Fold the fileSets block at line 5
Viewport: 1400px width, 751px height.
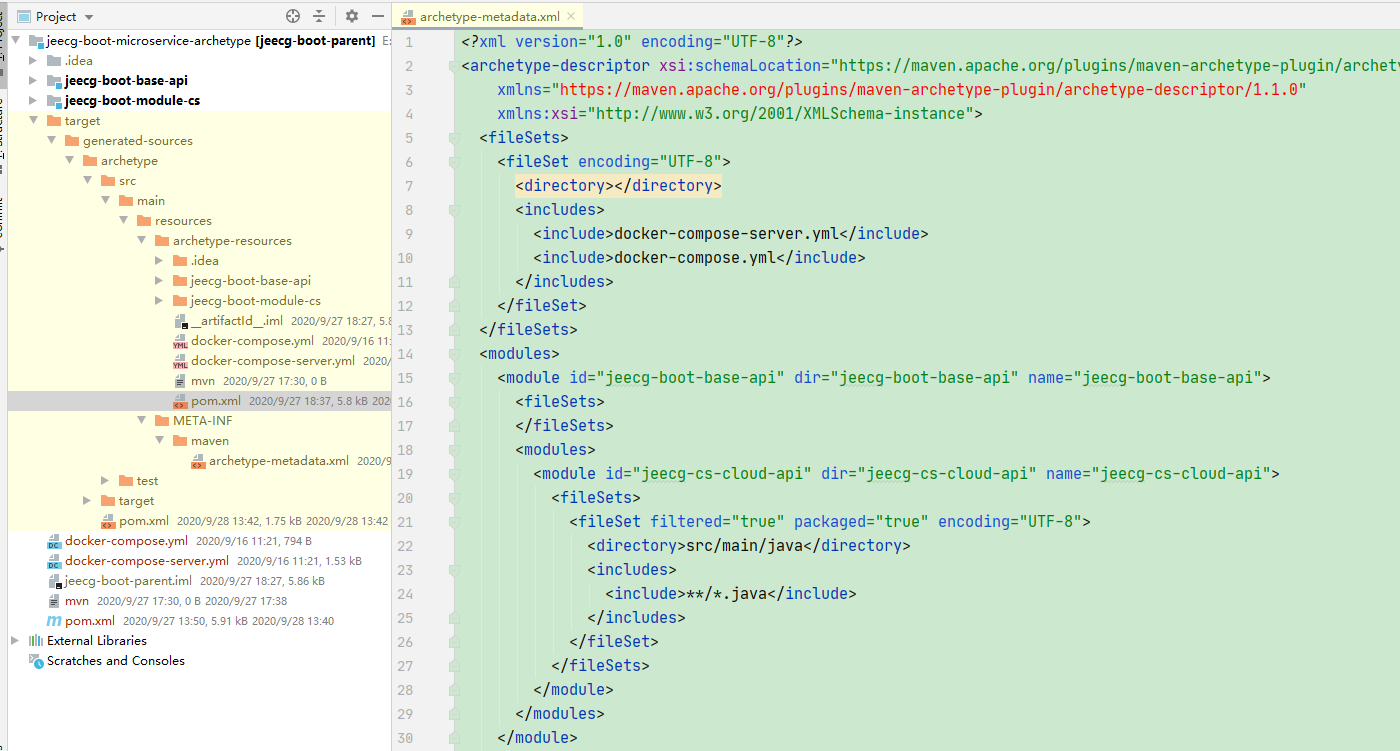tap(454, 138)
